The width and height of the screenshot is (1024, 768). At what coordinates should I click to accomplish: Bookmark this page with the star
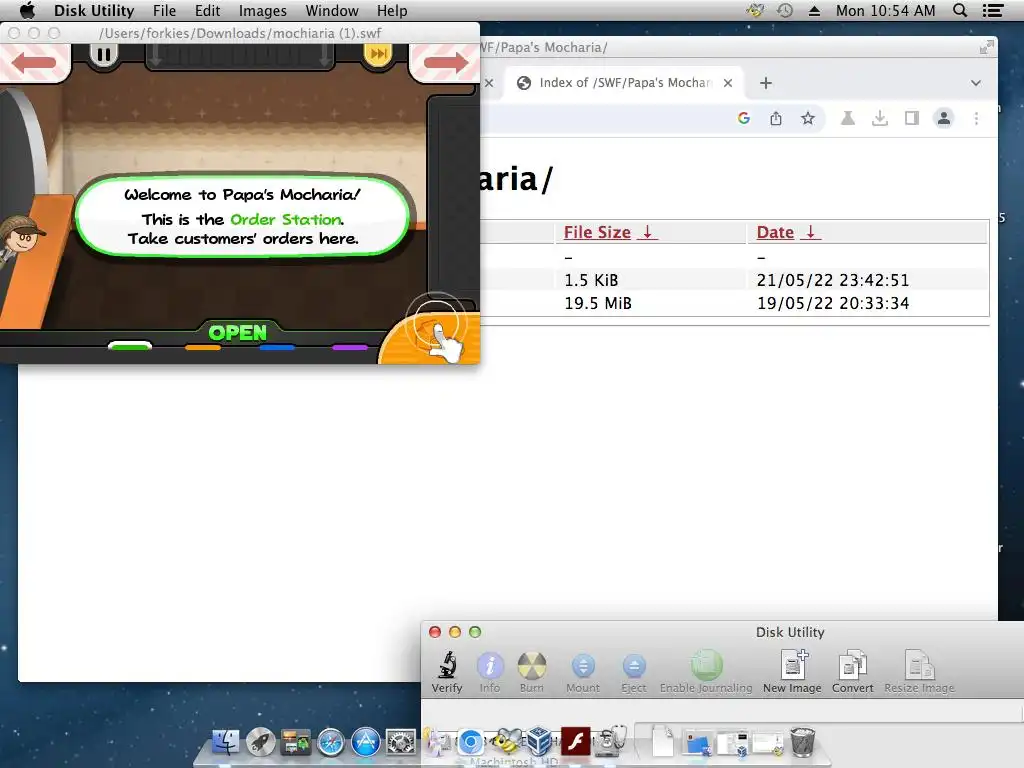coord(808,118)
